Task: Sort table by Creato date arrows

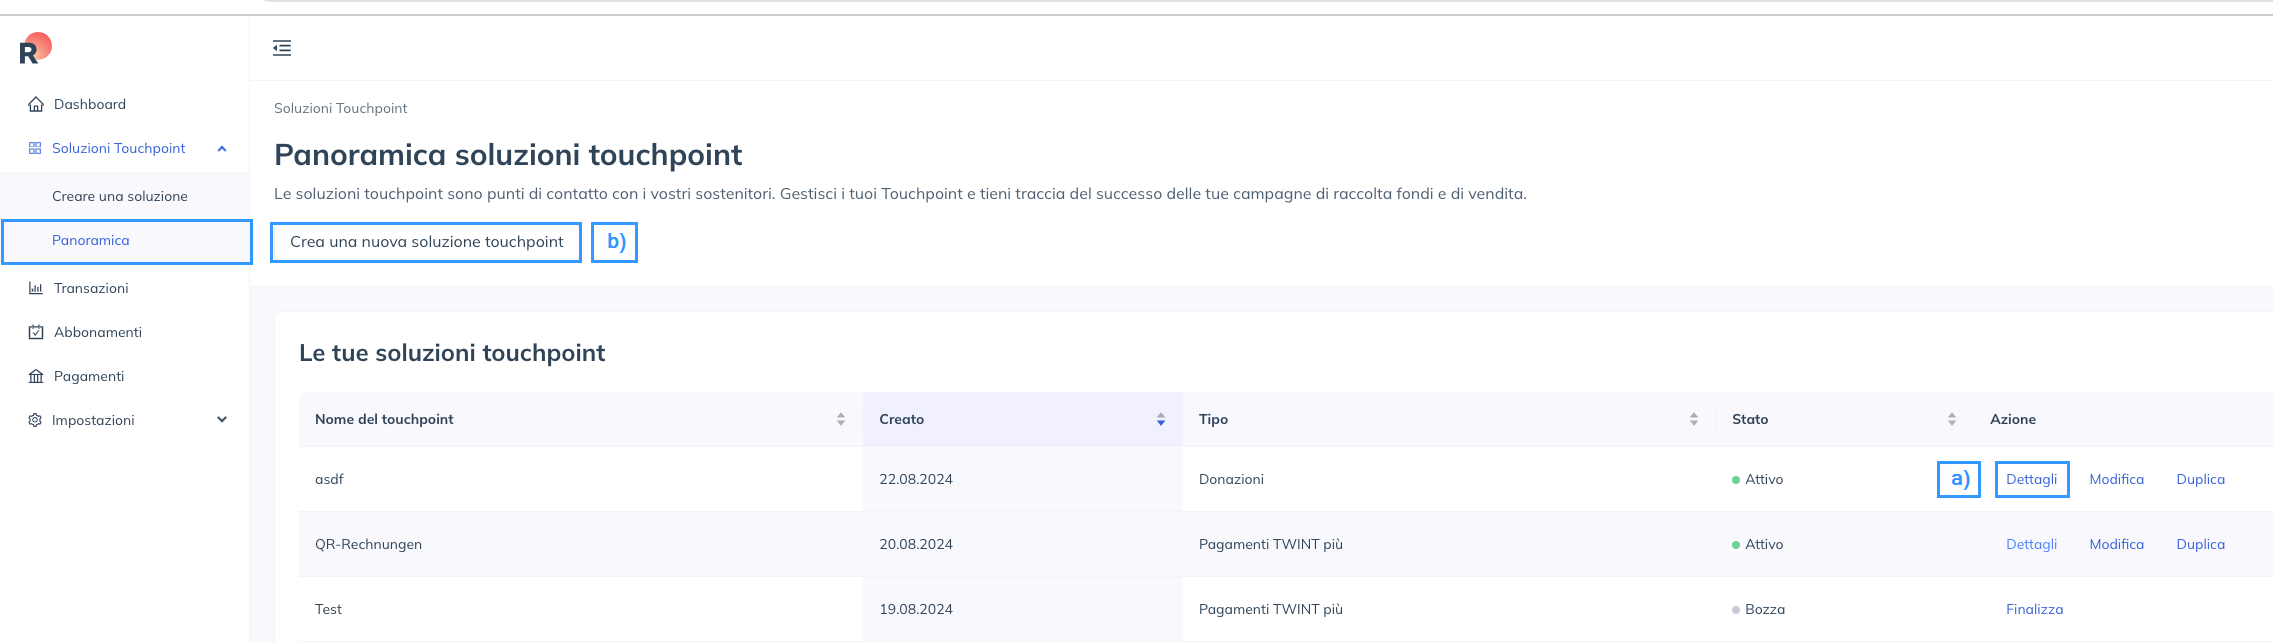Action: click(1160, 420)
